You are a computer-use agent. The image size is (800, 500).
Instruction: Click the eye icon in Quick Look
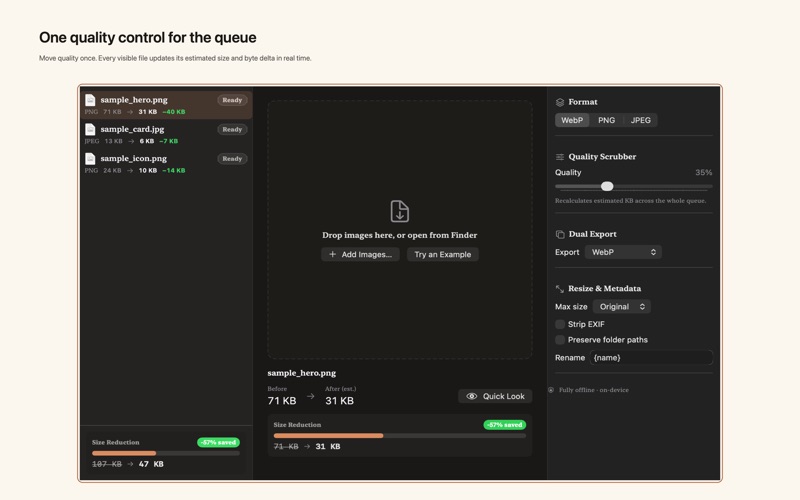click(471, 396)
